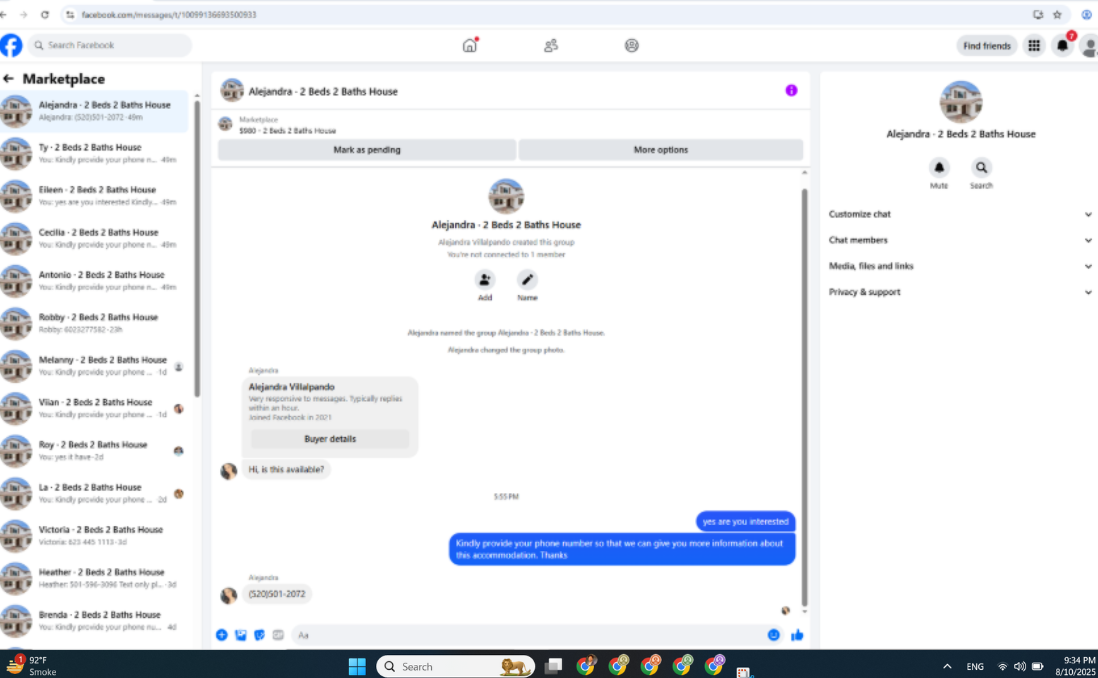Open the Facebook menu grid icon
The image size is (1098, 678).
coord(1034,46)
